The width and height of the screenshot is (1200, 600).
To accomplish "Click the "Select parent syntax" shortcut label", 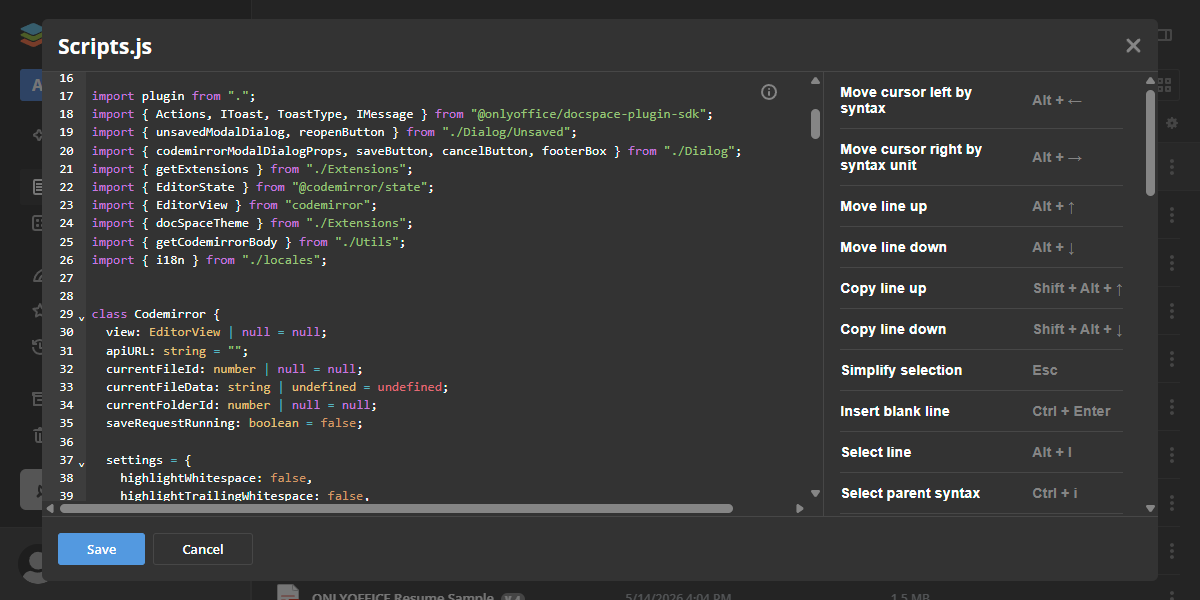I will tap(910, 493).
